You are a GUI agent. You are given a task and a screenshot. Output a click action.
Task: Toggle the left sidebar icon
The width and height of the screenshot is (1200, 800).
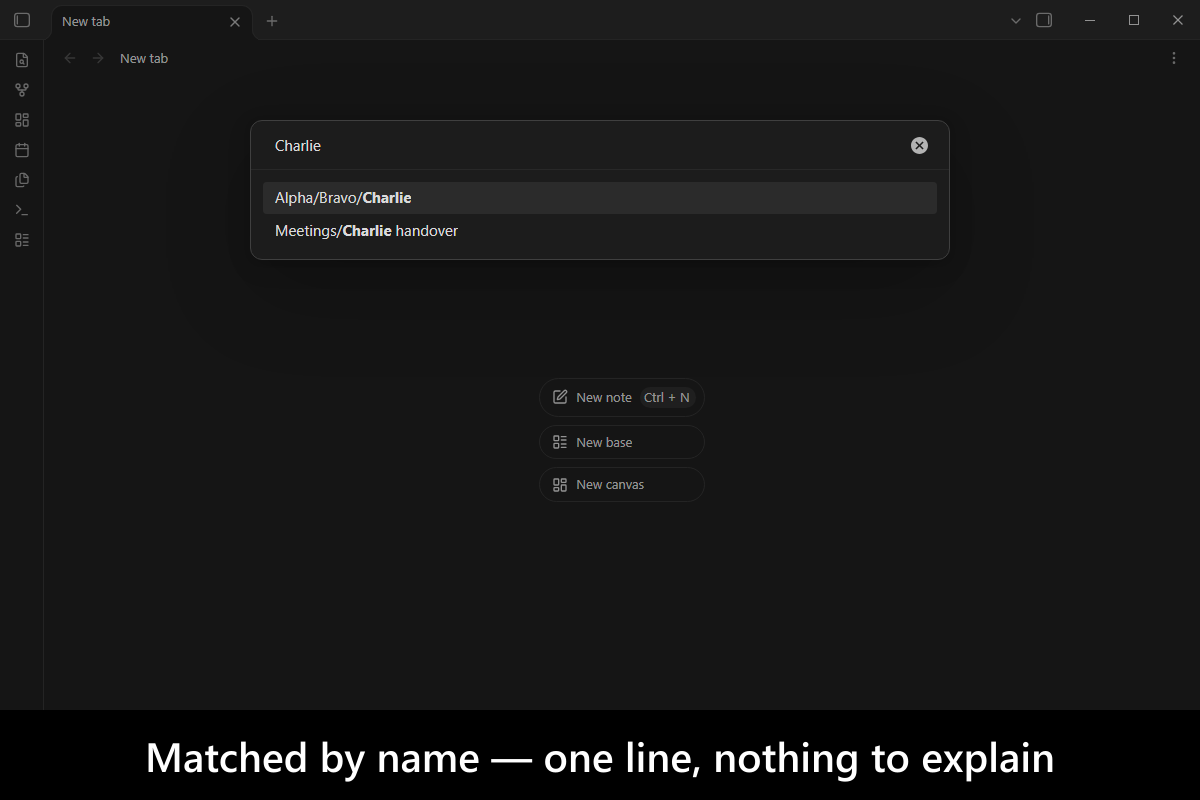click(x=22, y=20)
